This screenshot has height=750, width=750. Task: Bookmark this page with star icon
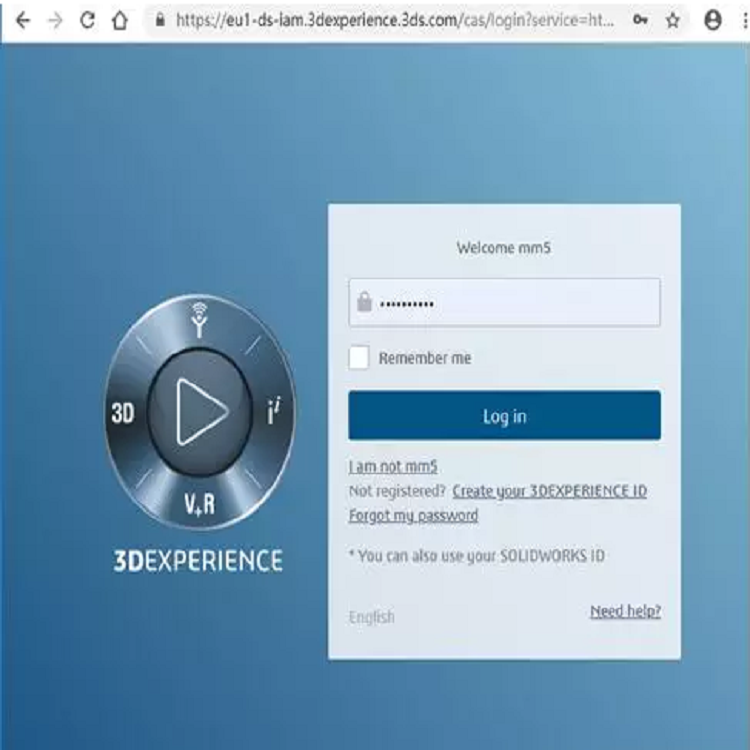(x=673, y=20)
